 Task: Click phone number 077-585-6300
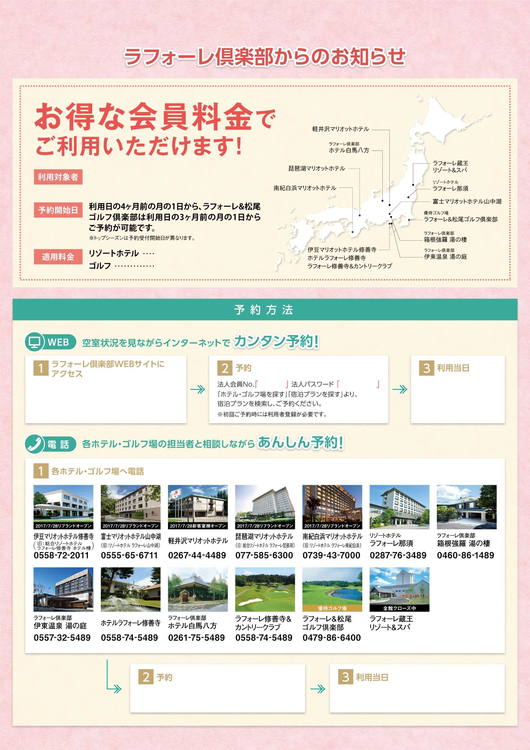tap(264, 555)
